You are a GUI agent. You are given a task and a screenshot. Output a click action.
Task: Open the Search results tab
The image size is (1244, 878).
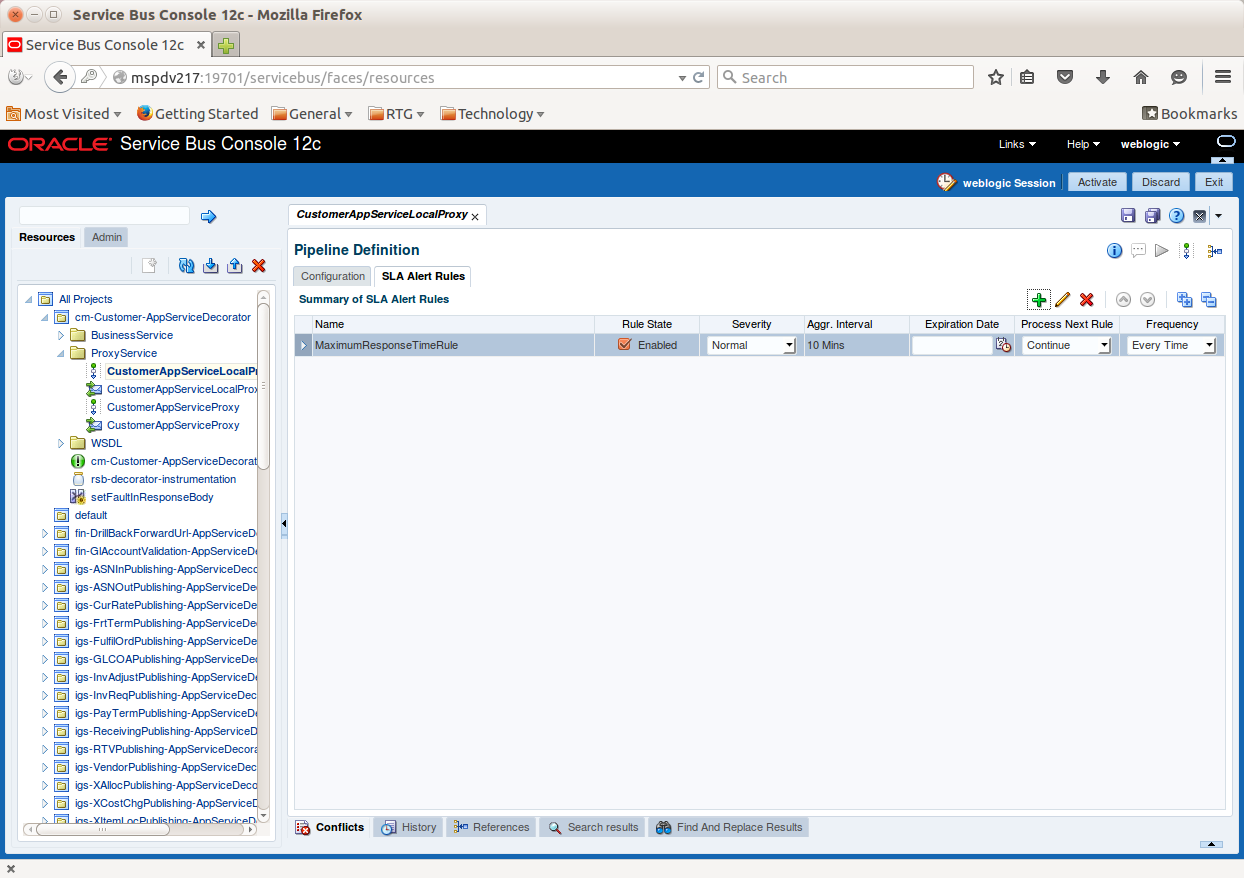click(x=592, y=827)
